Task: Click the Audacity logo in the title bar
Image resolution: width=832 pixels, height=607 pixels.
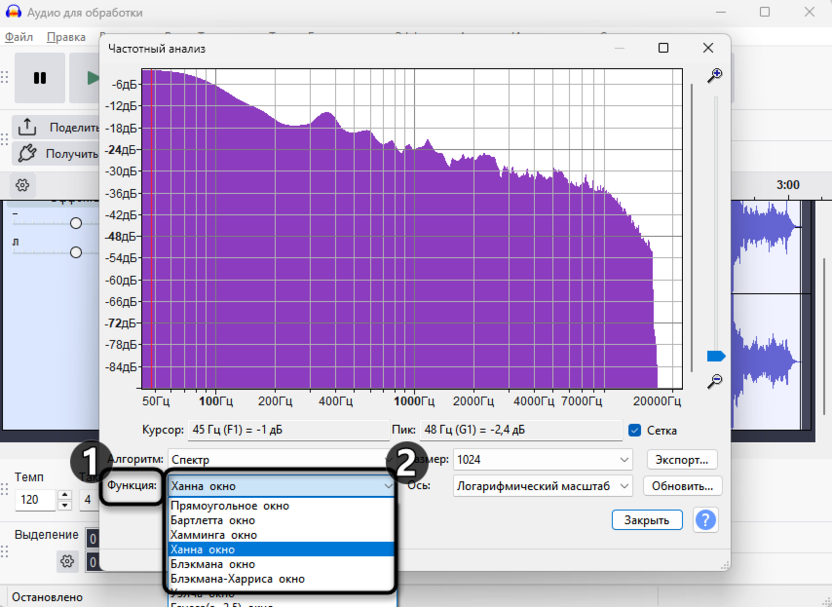Action: click(13, 12)
